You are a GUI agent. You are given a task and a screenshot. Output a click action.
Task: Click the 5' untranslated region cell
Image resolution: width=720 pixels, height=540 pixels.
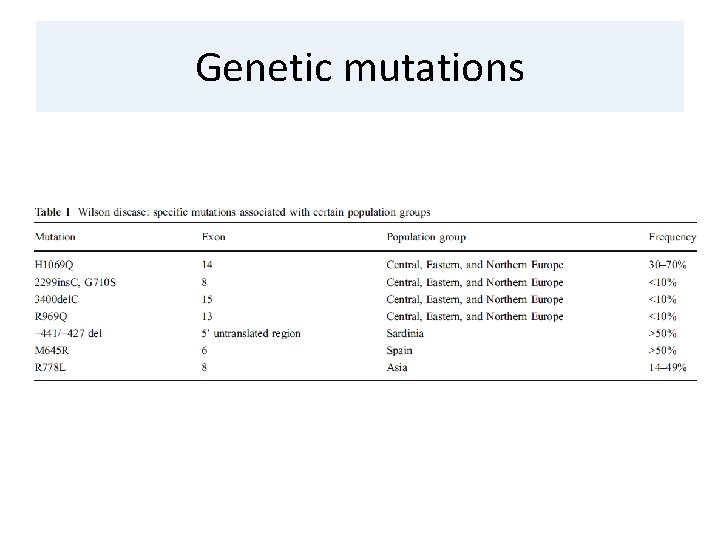[251, 333]
